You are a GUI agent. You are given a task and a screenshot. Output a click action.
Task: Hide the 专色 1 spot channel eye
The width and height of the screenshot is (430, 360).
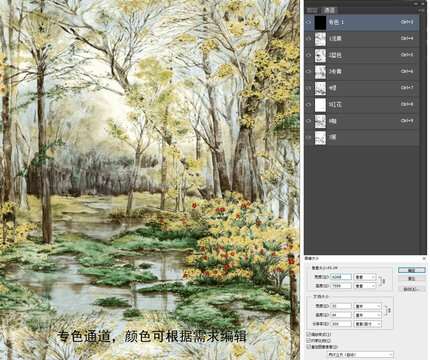309,22
